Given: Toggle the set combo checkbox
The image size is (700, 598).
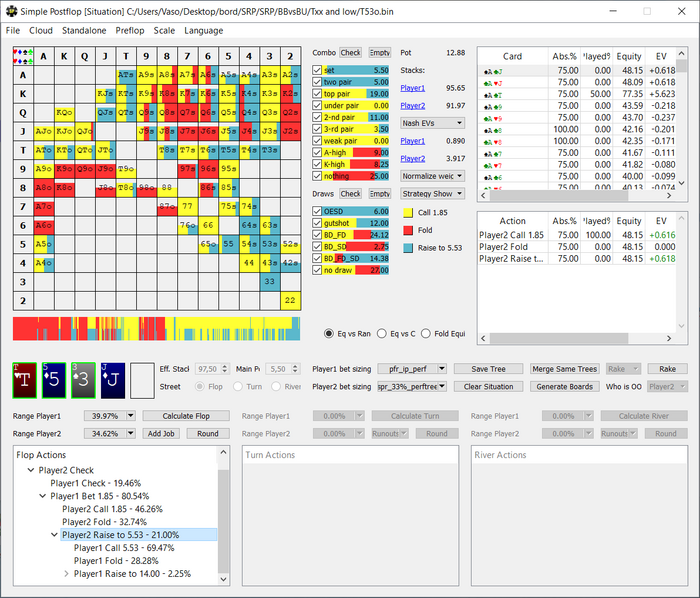Looking at the screenshot, I should 317,70.
